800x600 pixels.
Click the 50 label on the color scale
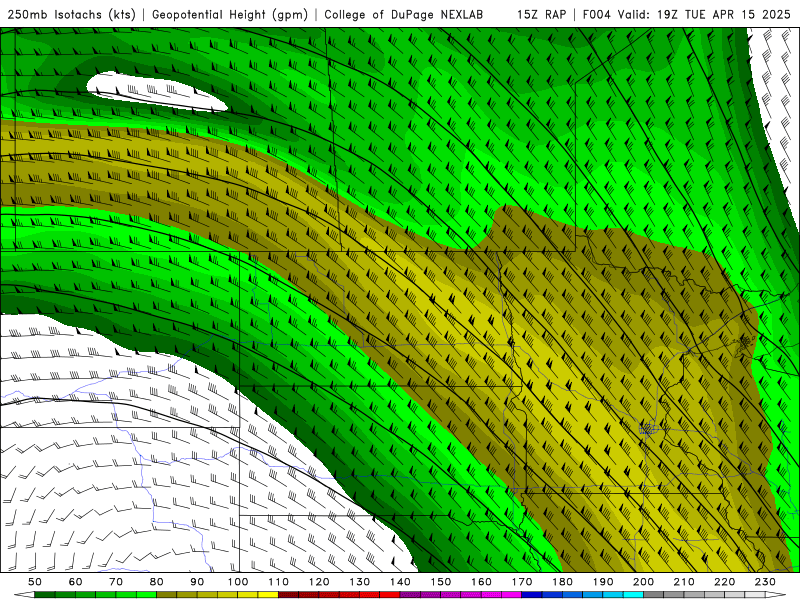click(x=35, y=582)
